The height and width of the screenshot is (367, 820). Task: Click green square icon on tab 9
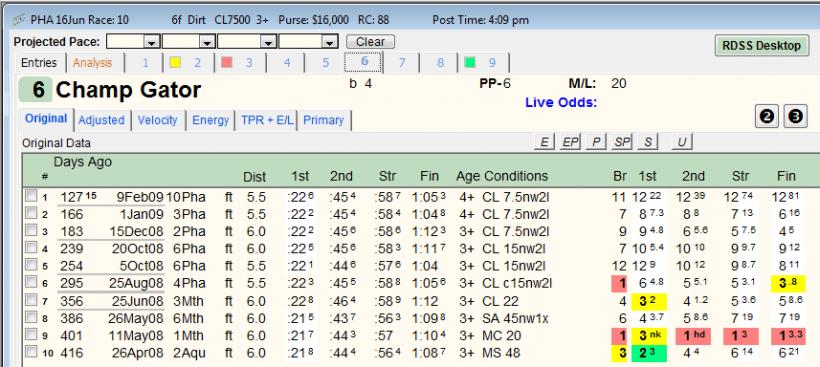tap(470, 63)
